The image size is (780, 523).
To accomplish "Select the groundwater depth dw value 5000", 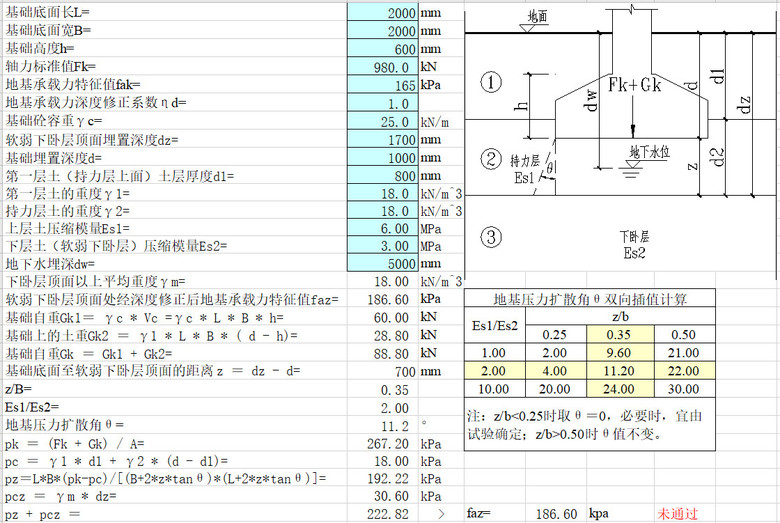I will (x=381, y=264).
